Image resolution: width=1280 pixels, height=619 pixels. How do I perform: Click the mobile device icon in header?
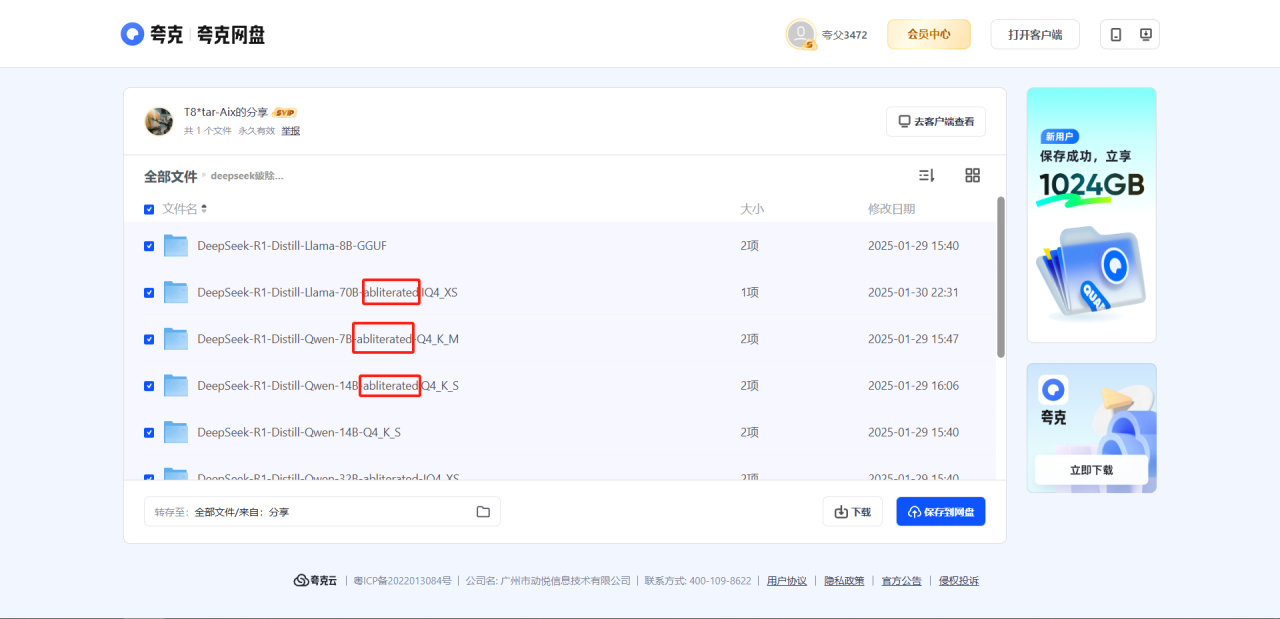point(1116,34)
